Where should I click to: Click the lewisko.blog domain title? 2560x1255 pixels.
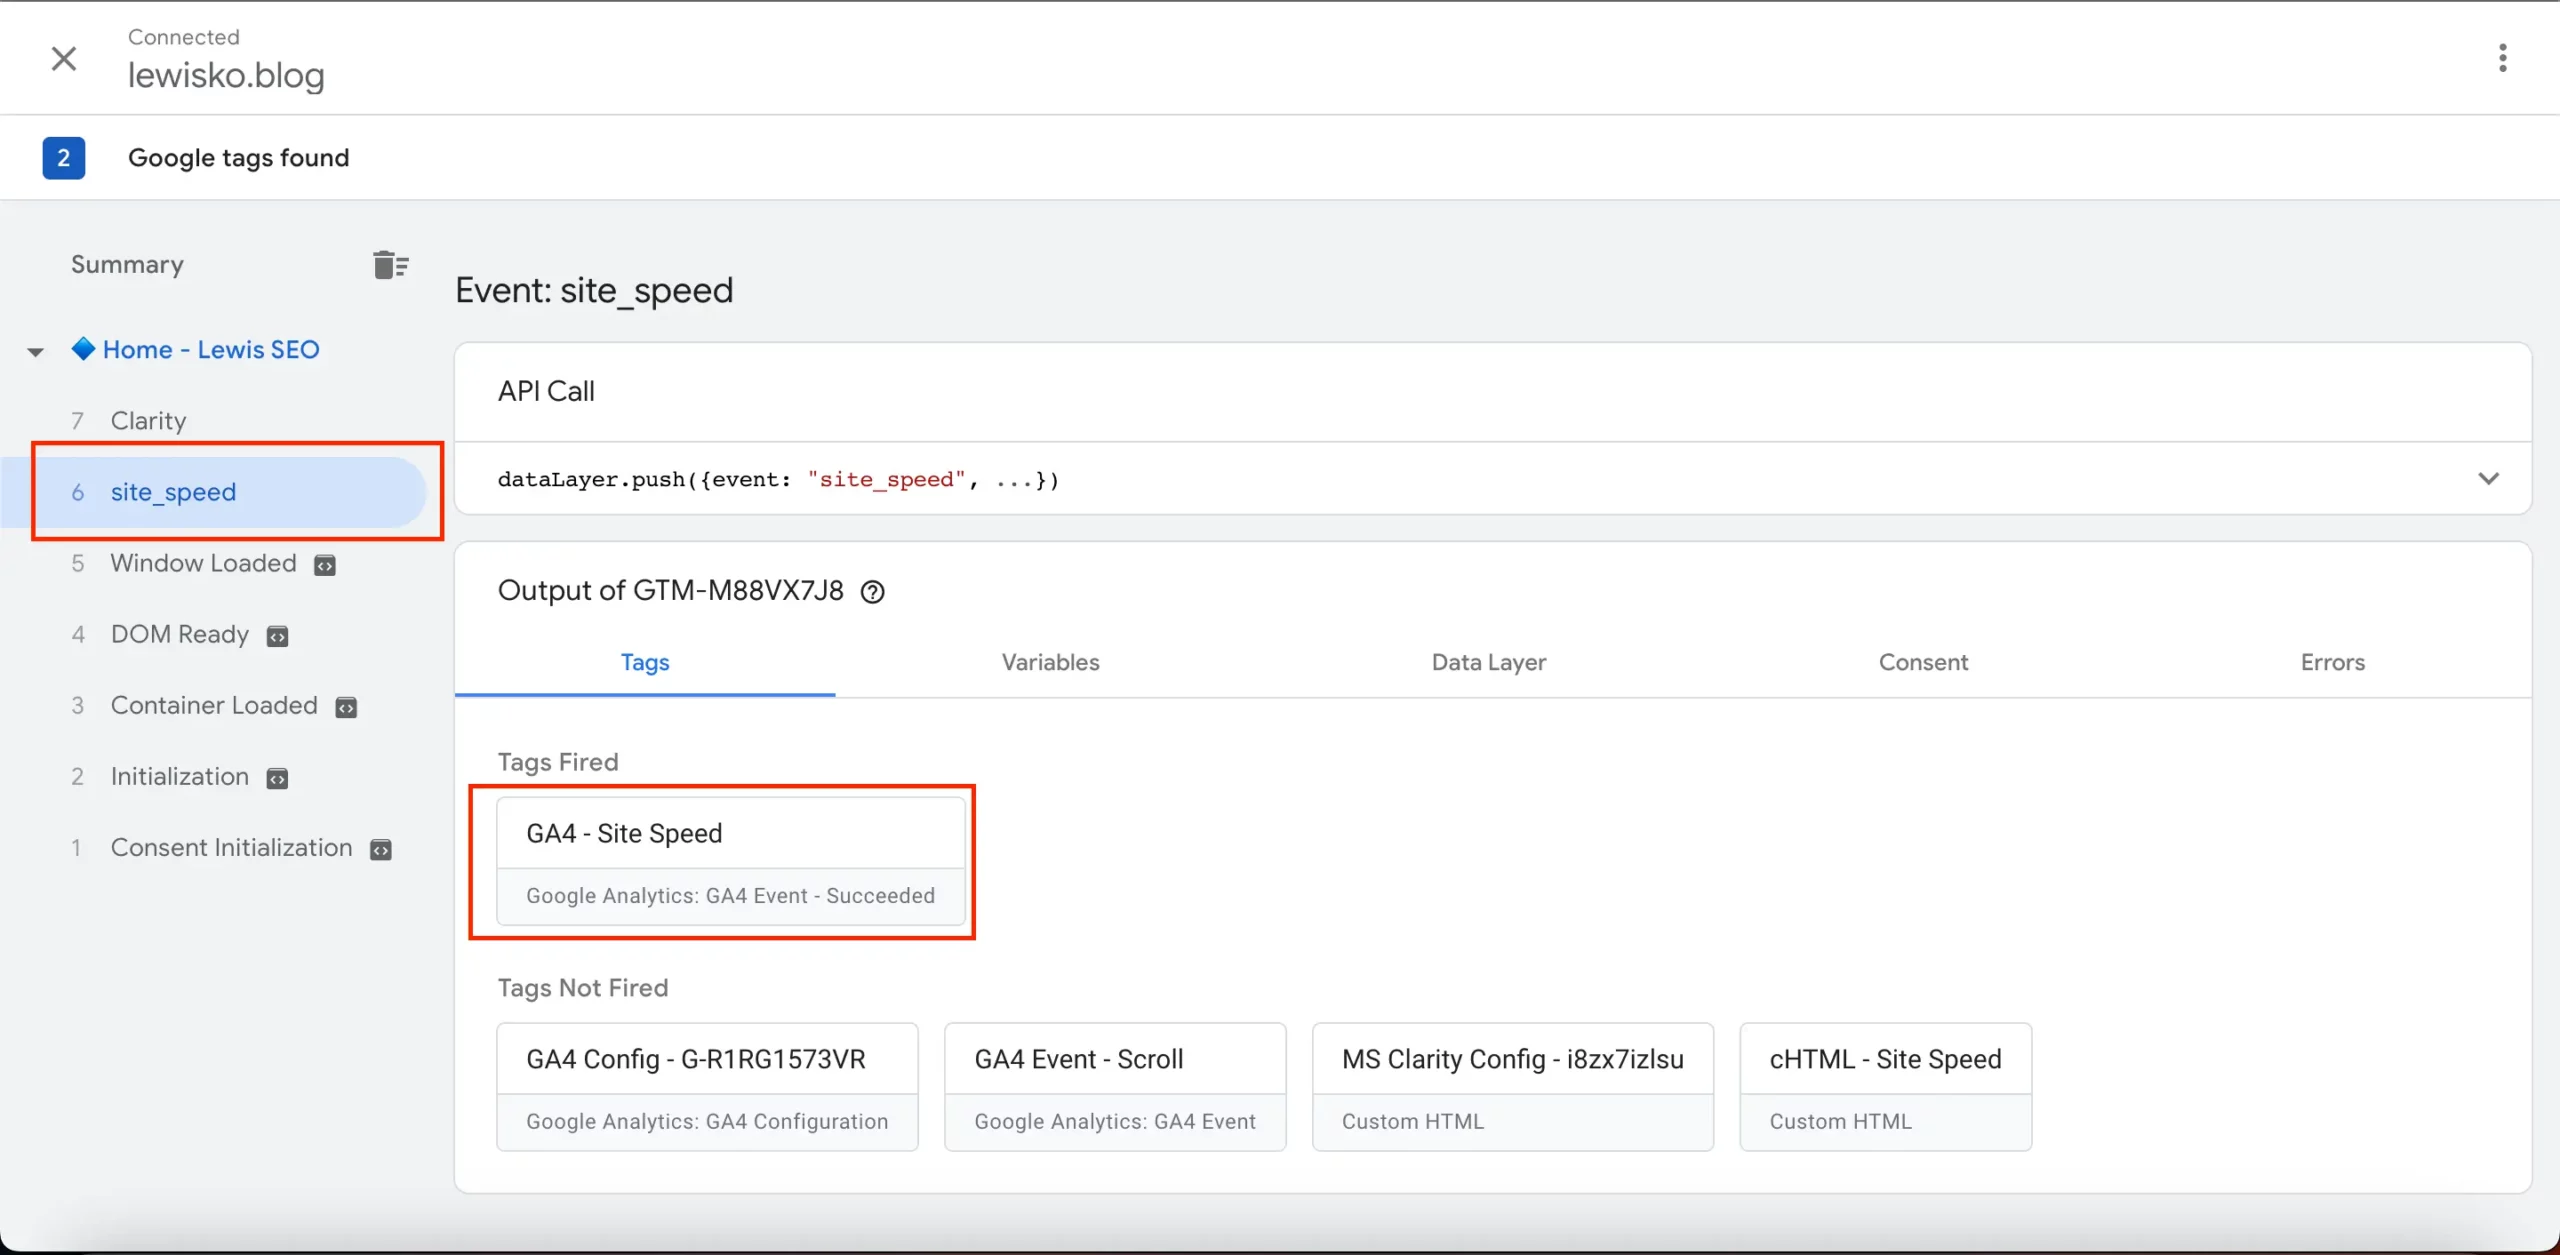point(226,75)
